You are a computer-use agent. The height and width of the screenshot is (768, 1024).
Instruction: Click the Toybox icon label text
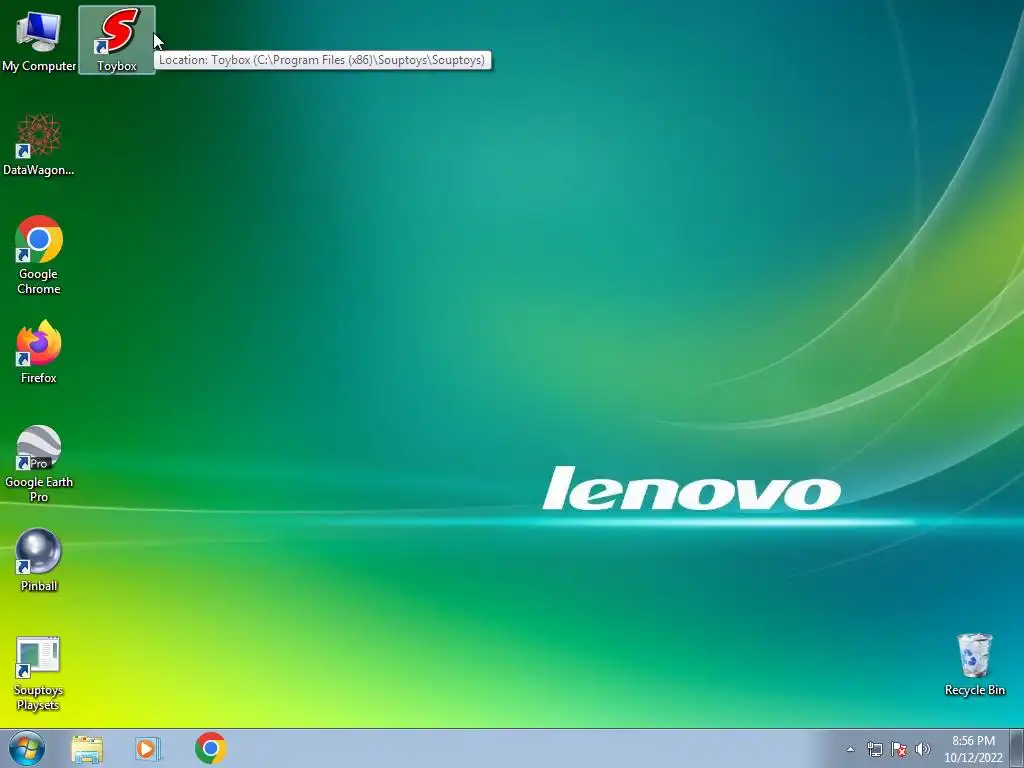(117, 66)
